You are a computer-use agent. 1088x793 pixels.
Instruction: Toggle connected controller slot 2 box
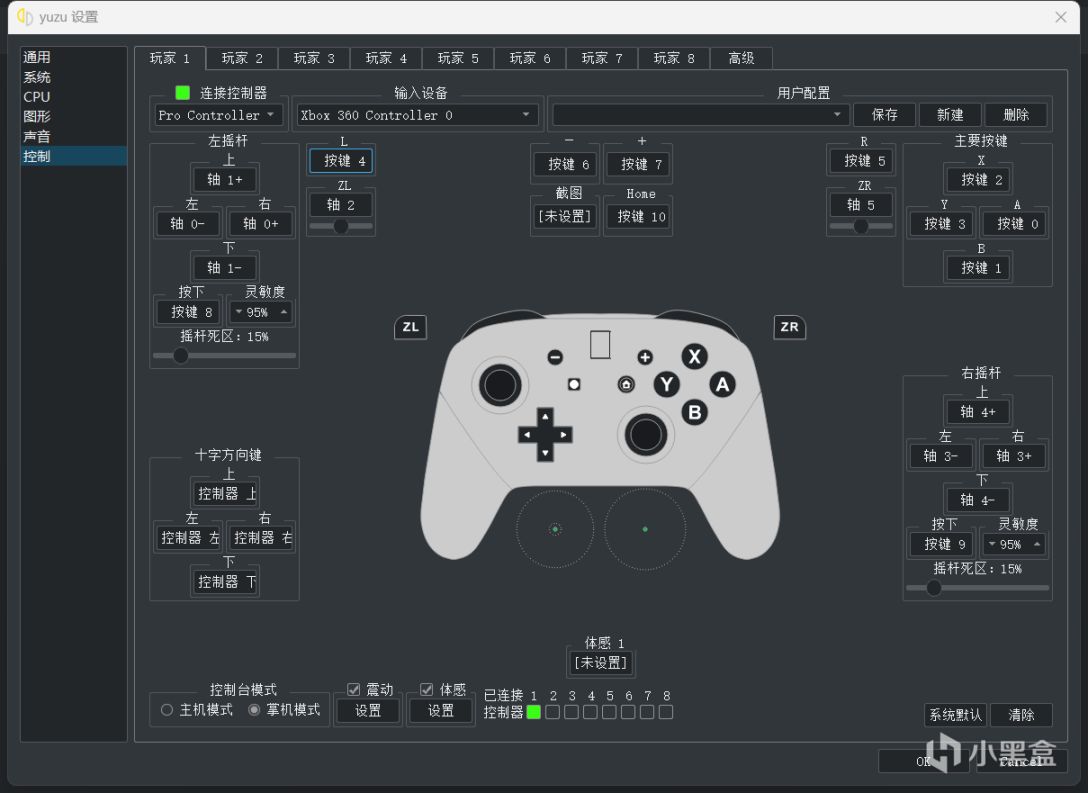tap(553, 712)
